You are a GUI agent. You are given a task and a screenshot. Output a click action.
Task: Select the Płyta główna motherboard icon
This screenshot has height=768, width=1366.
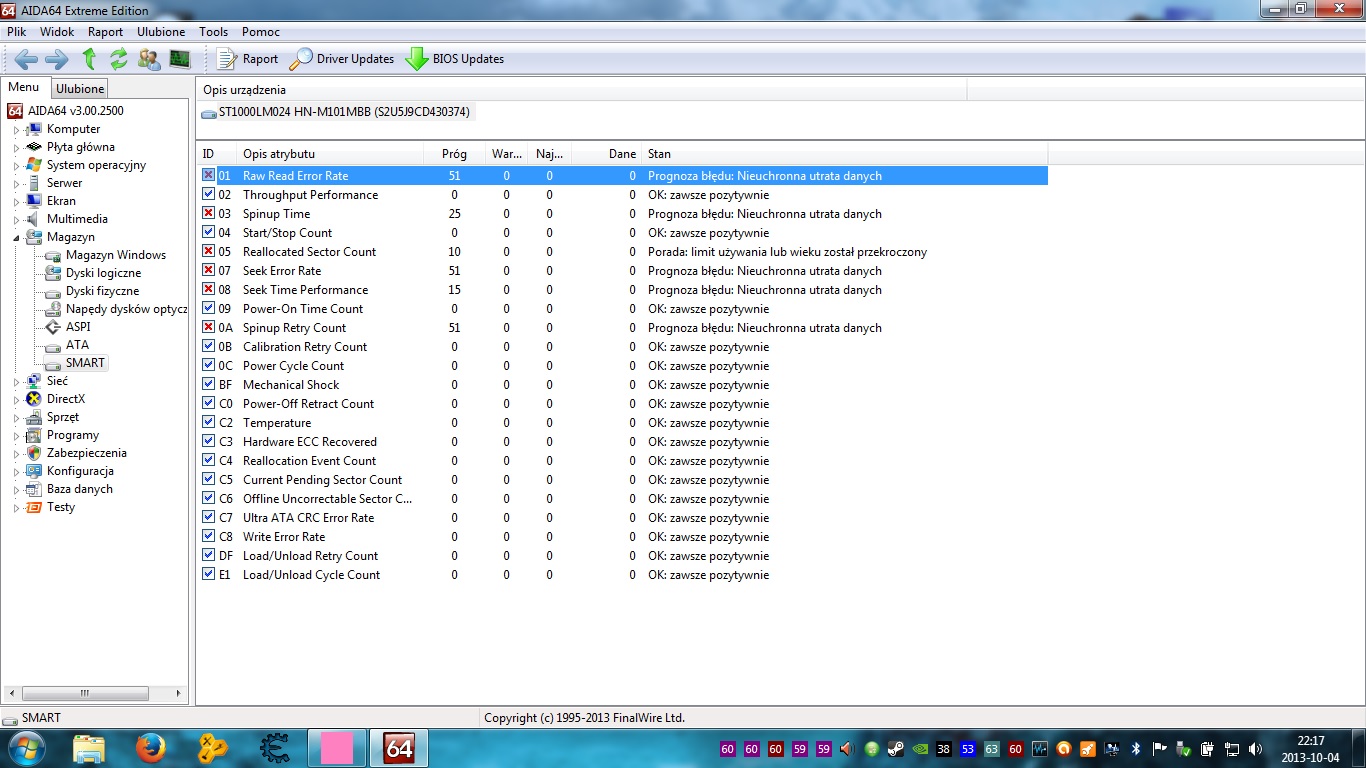[34, 147]
